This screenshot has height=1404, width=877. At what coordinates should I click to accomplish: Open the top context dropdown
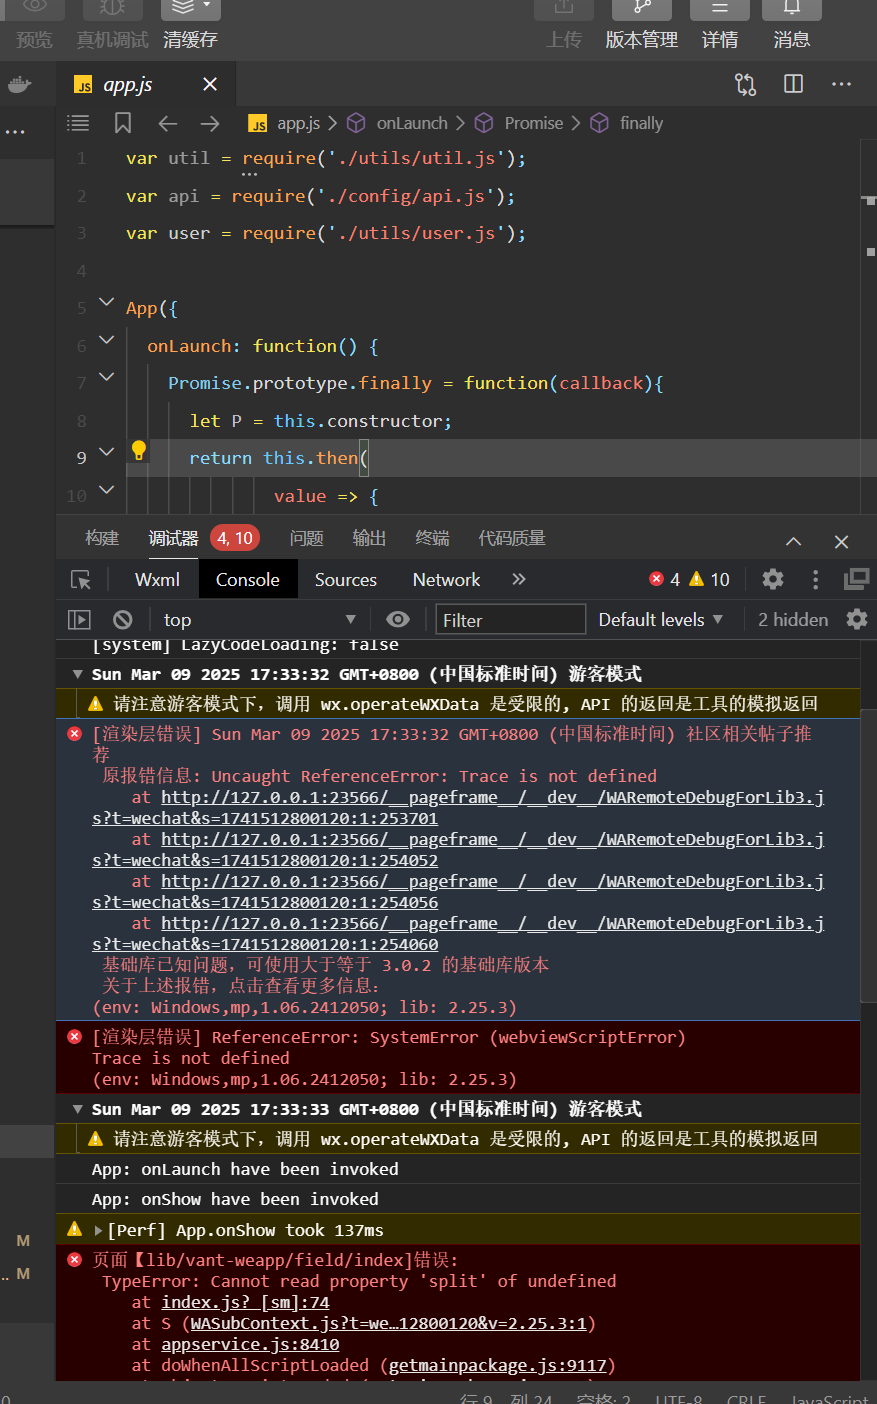tap(260, 620)
